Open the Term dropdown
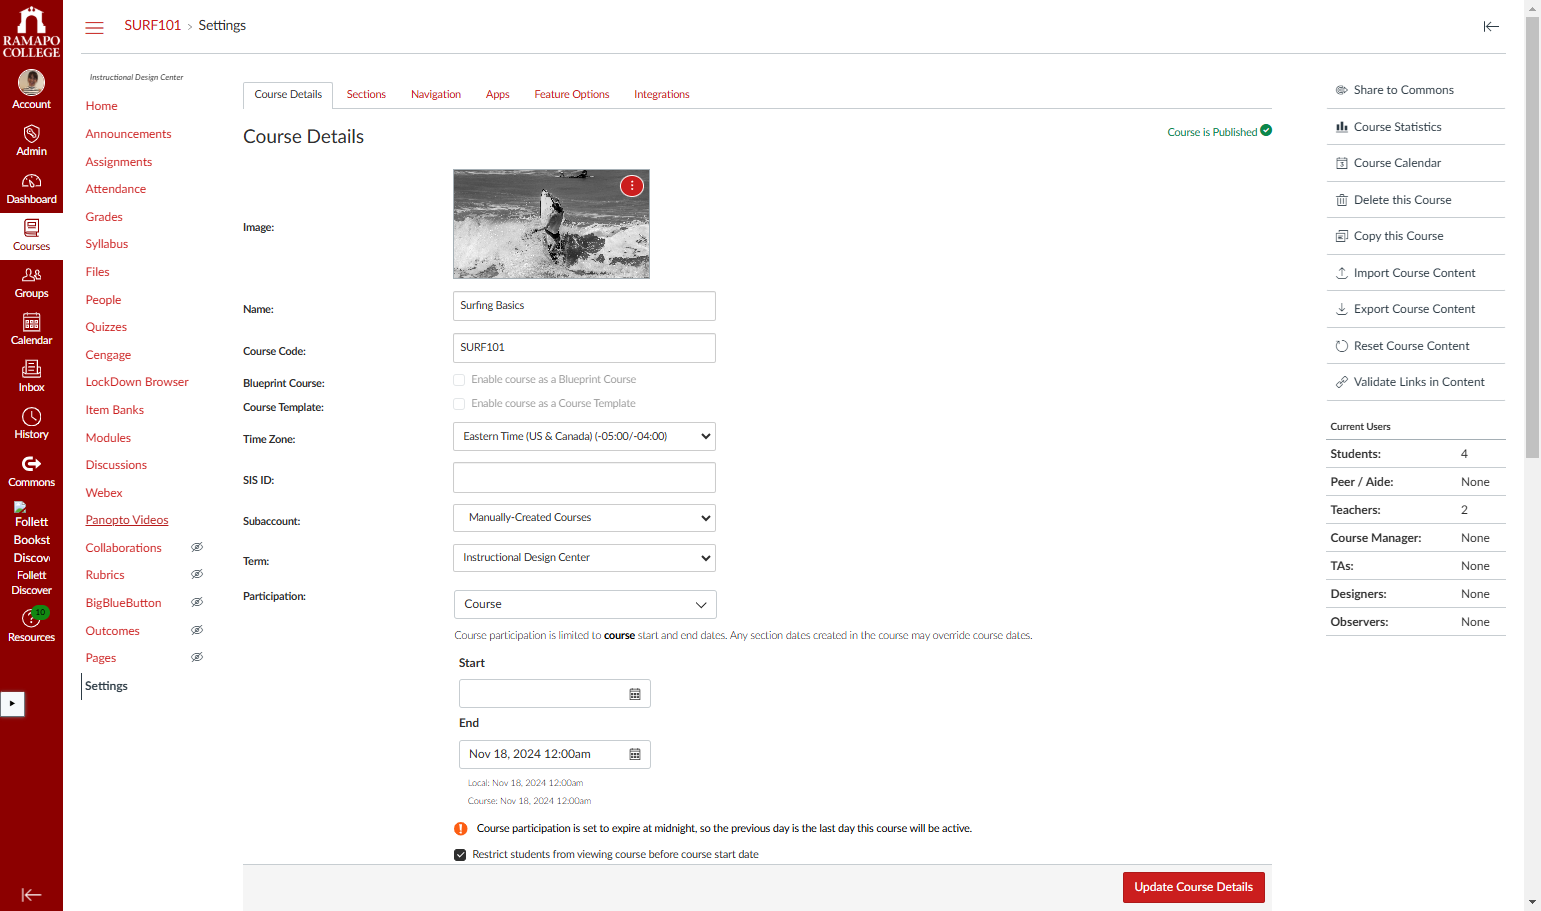The width and height of the screenshot is (1541, 911). pyautogui.click(x=584, y=558)
